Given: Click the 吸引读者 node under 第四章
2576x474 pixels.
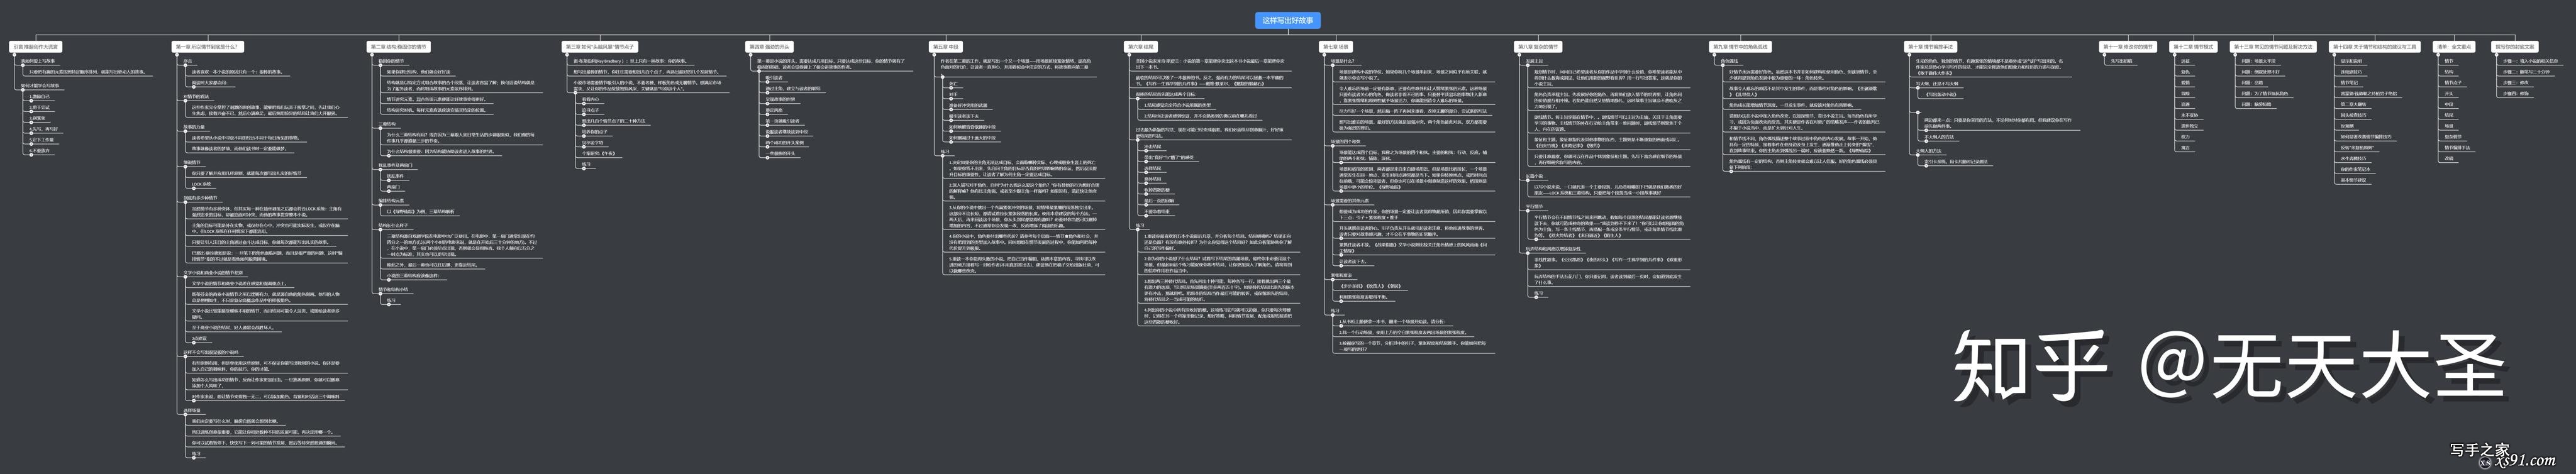Looking at the screenshot, I should pyautogui.click(x=774, y=78).
